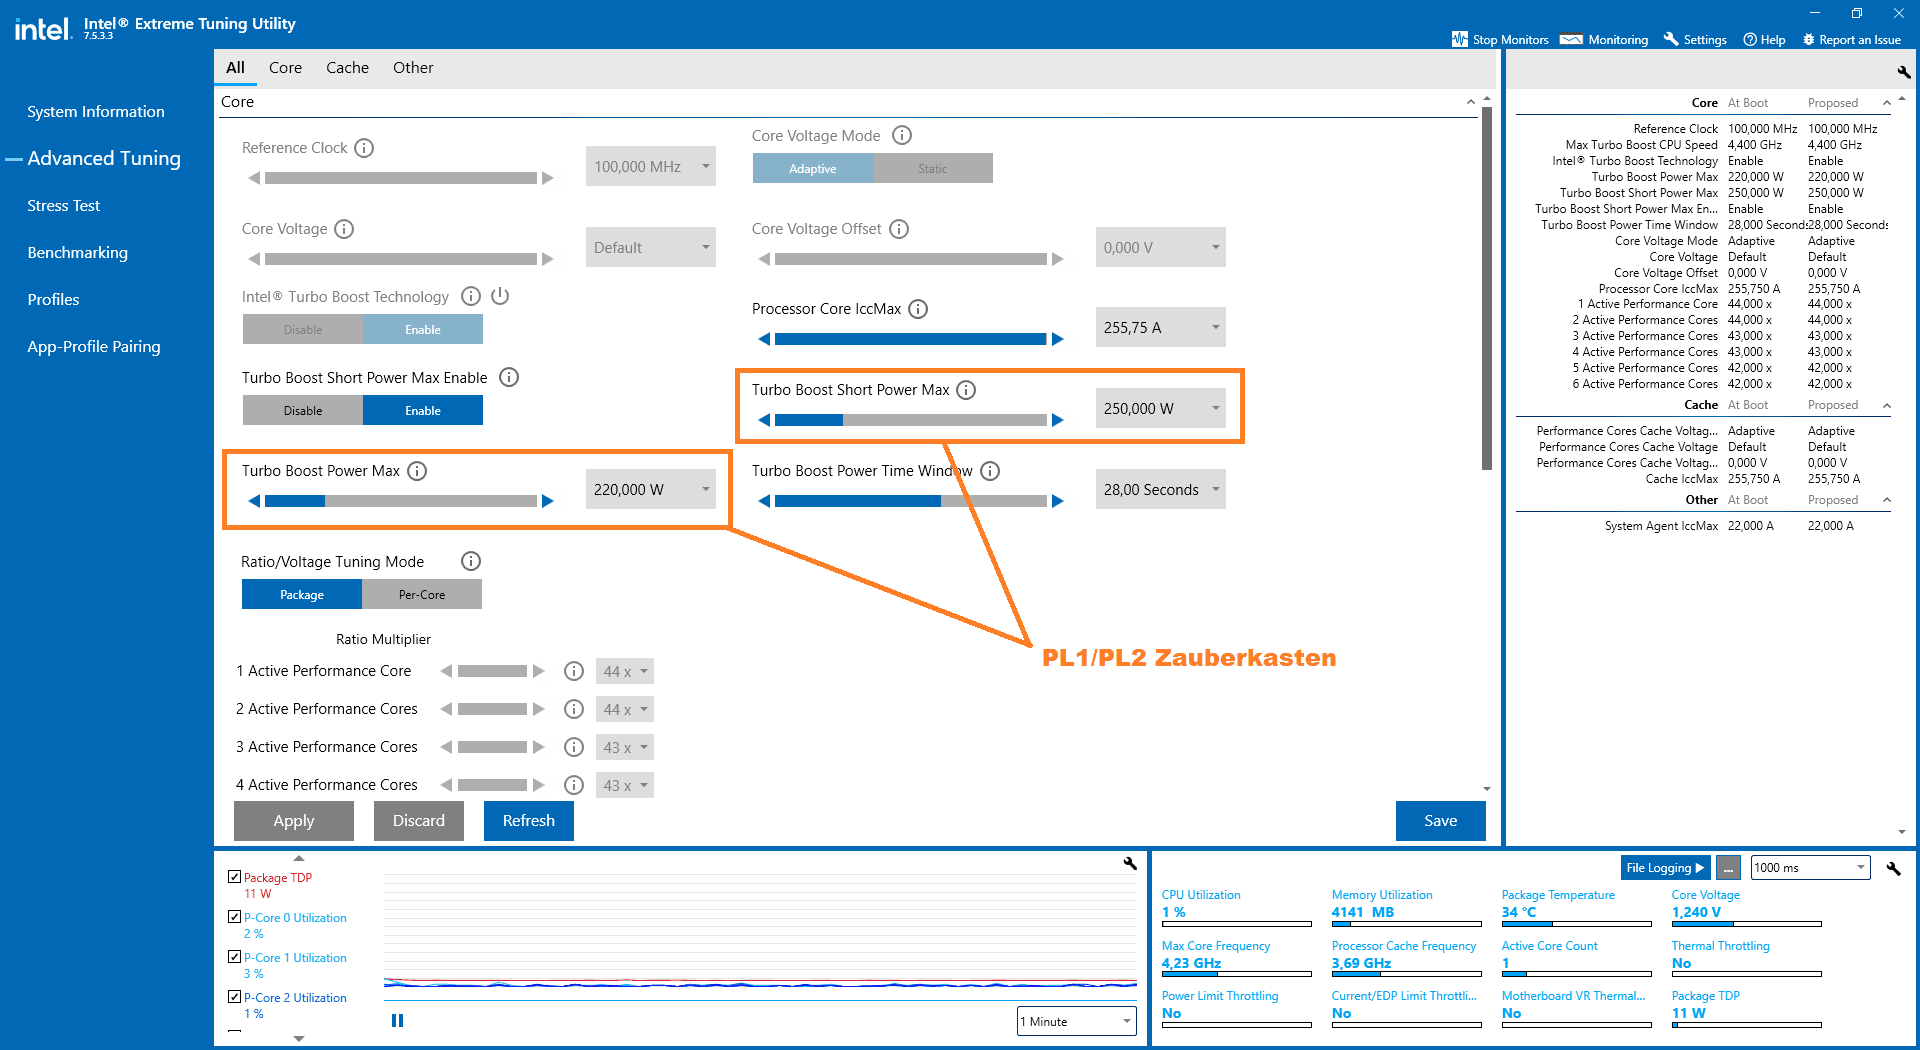Click info icon for Processor Core IccMax

click(918, 309)
